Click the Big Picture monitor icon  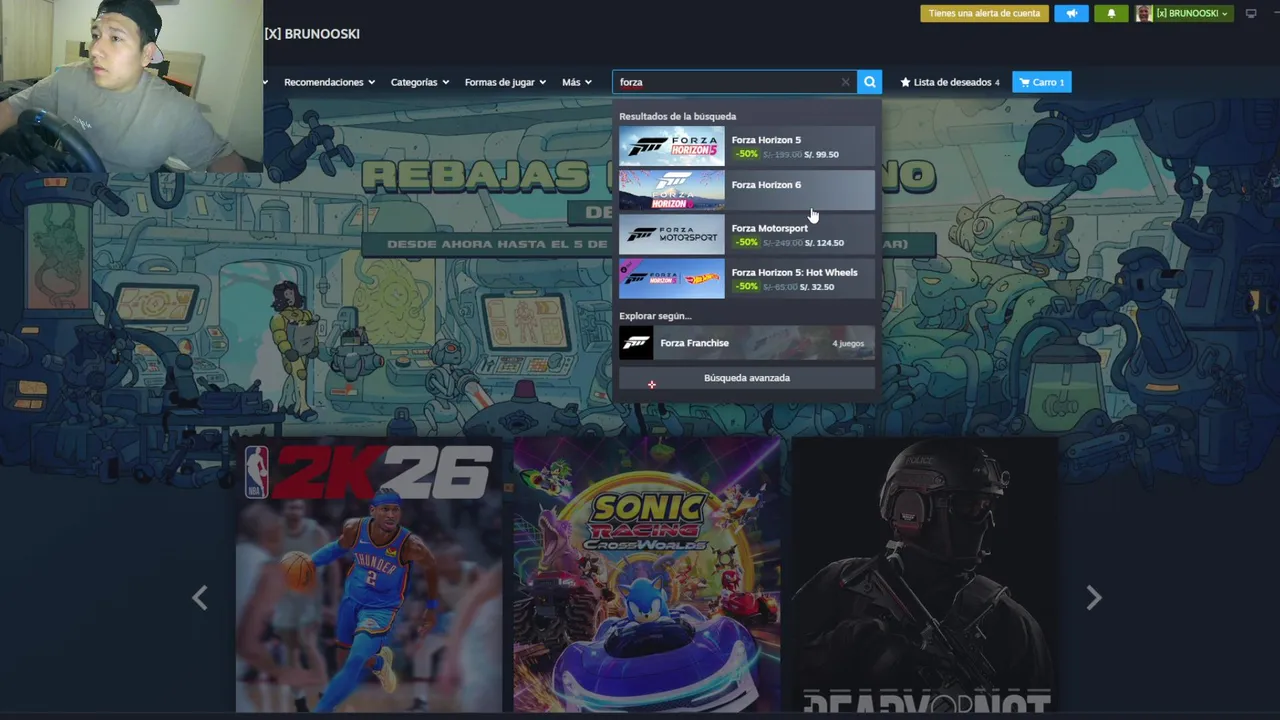tap(1251, 13)
